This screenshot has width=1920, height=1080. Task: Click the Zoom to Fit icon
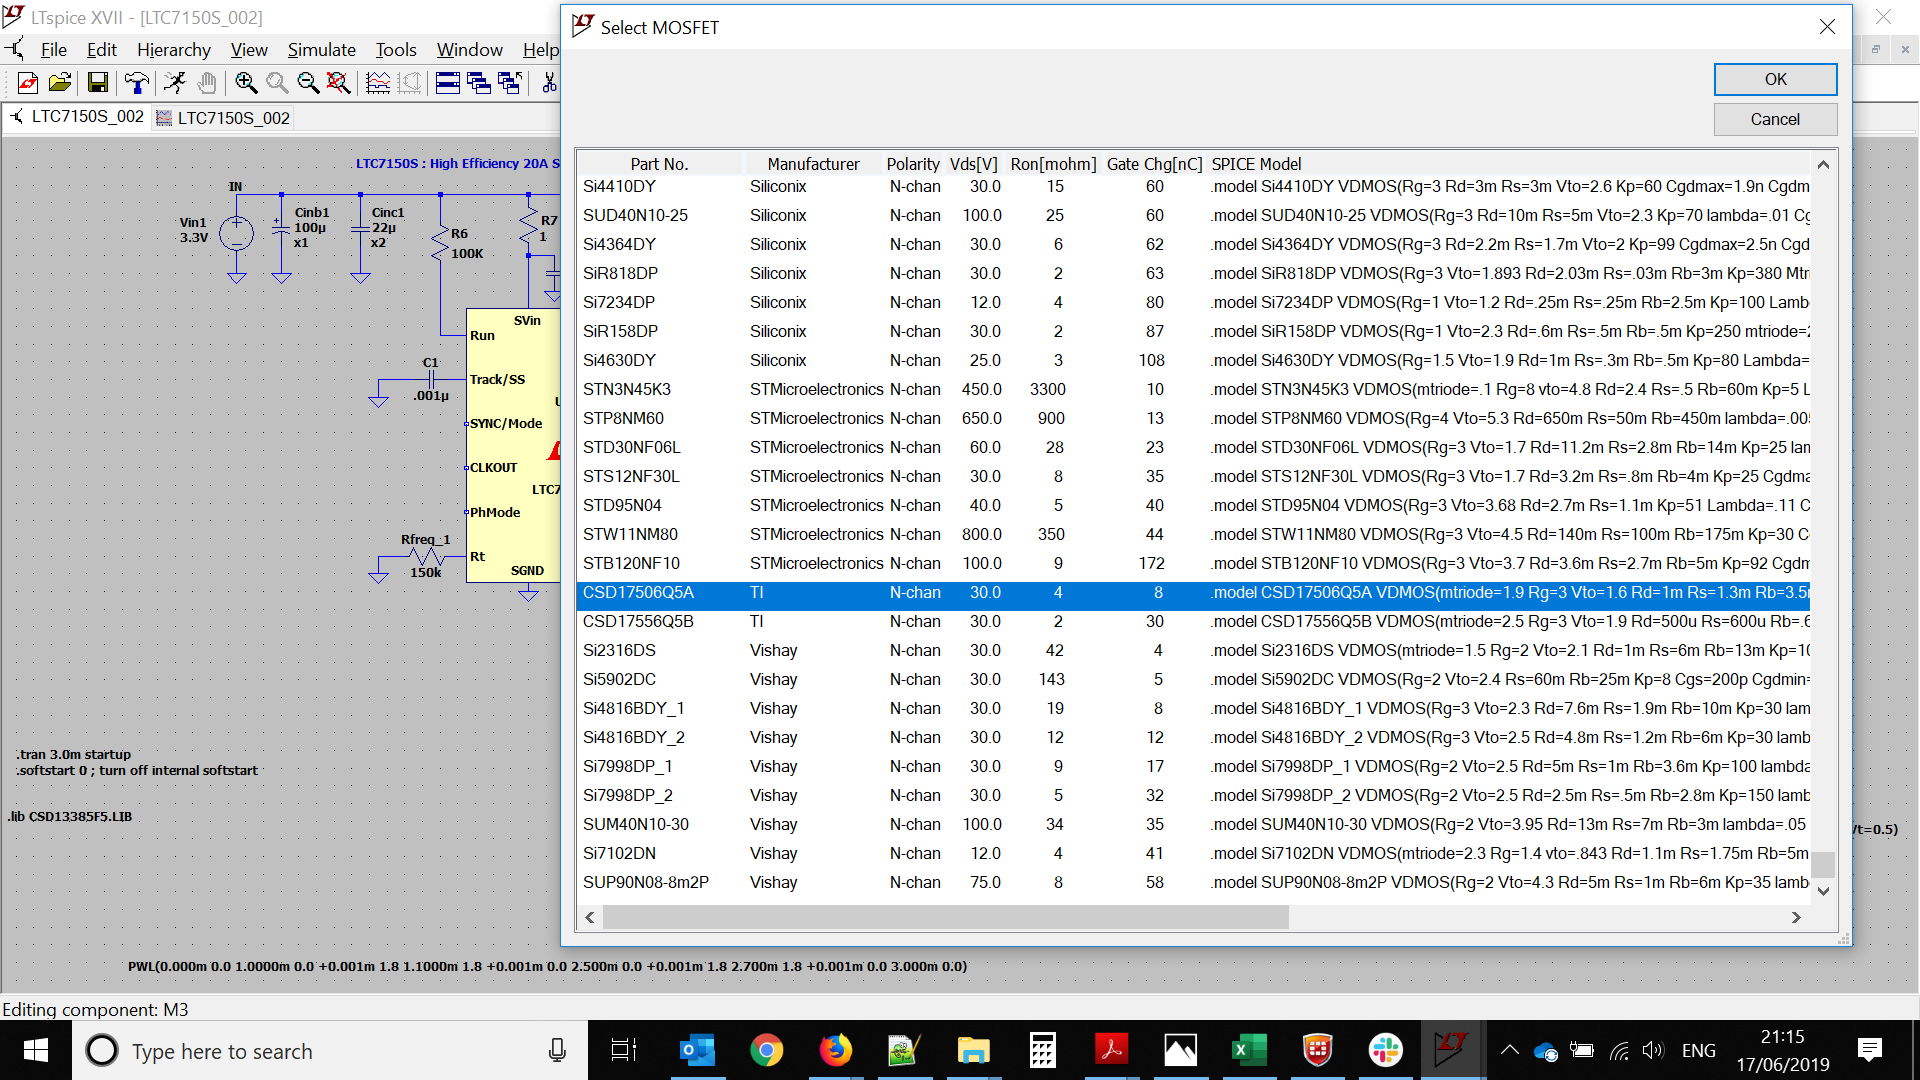tap(339, 83)
